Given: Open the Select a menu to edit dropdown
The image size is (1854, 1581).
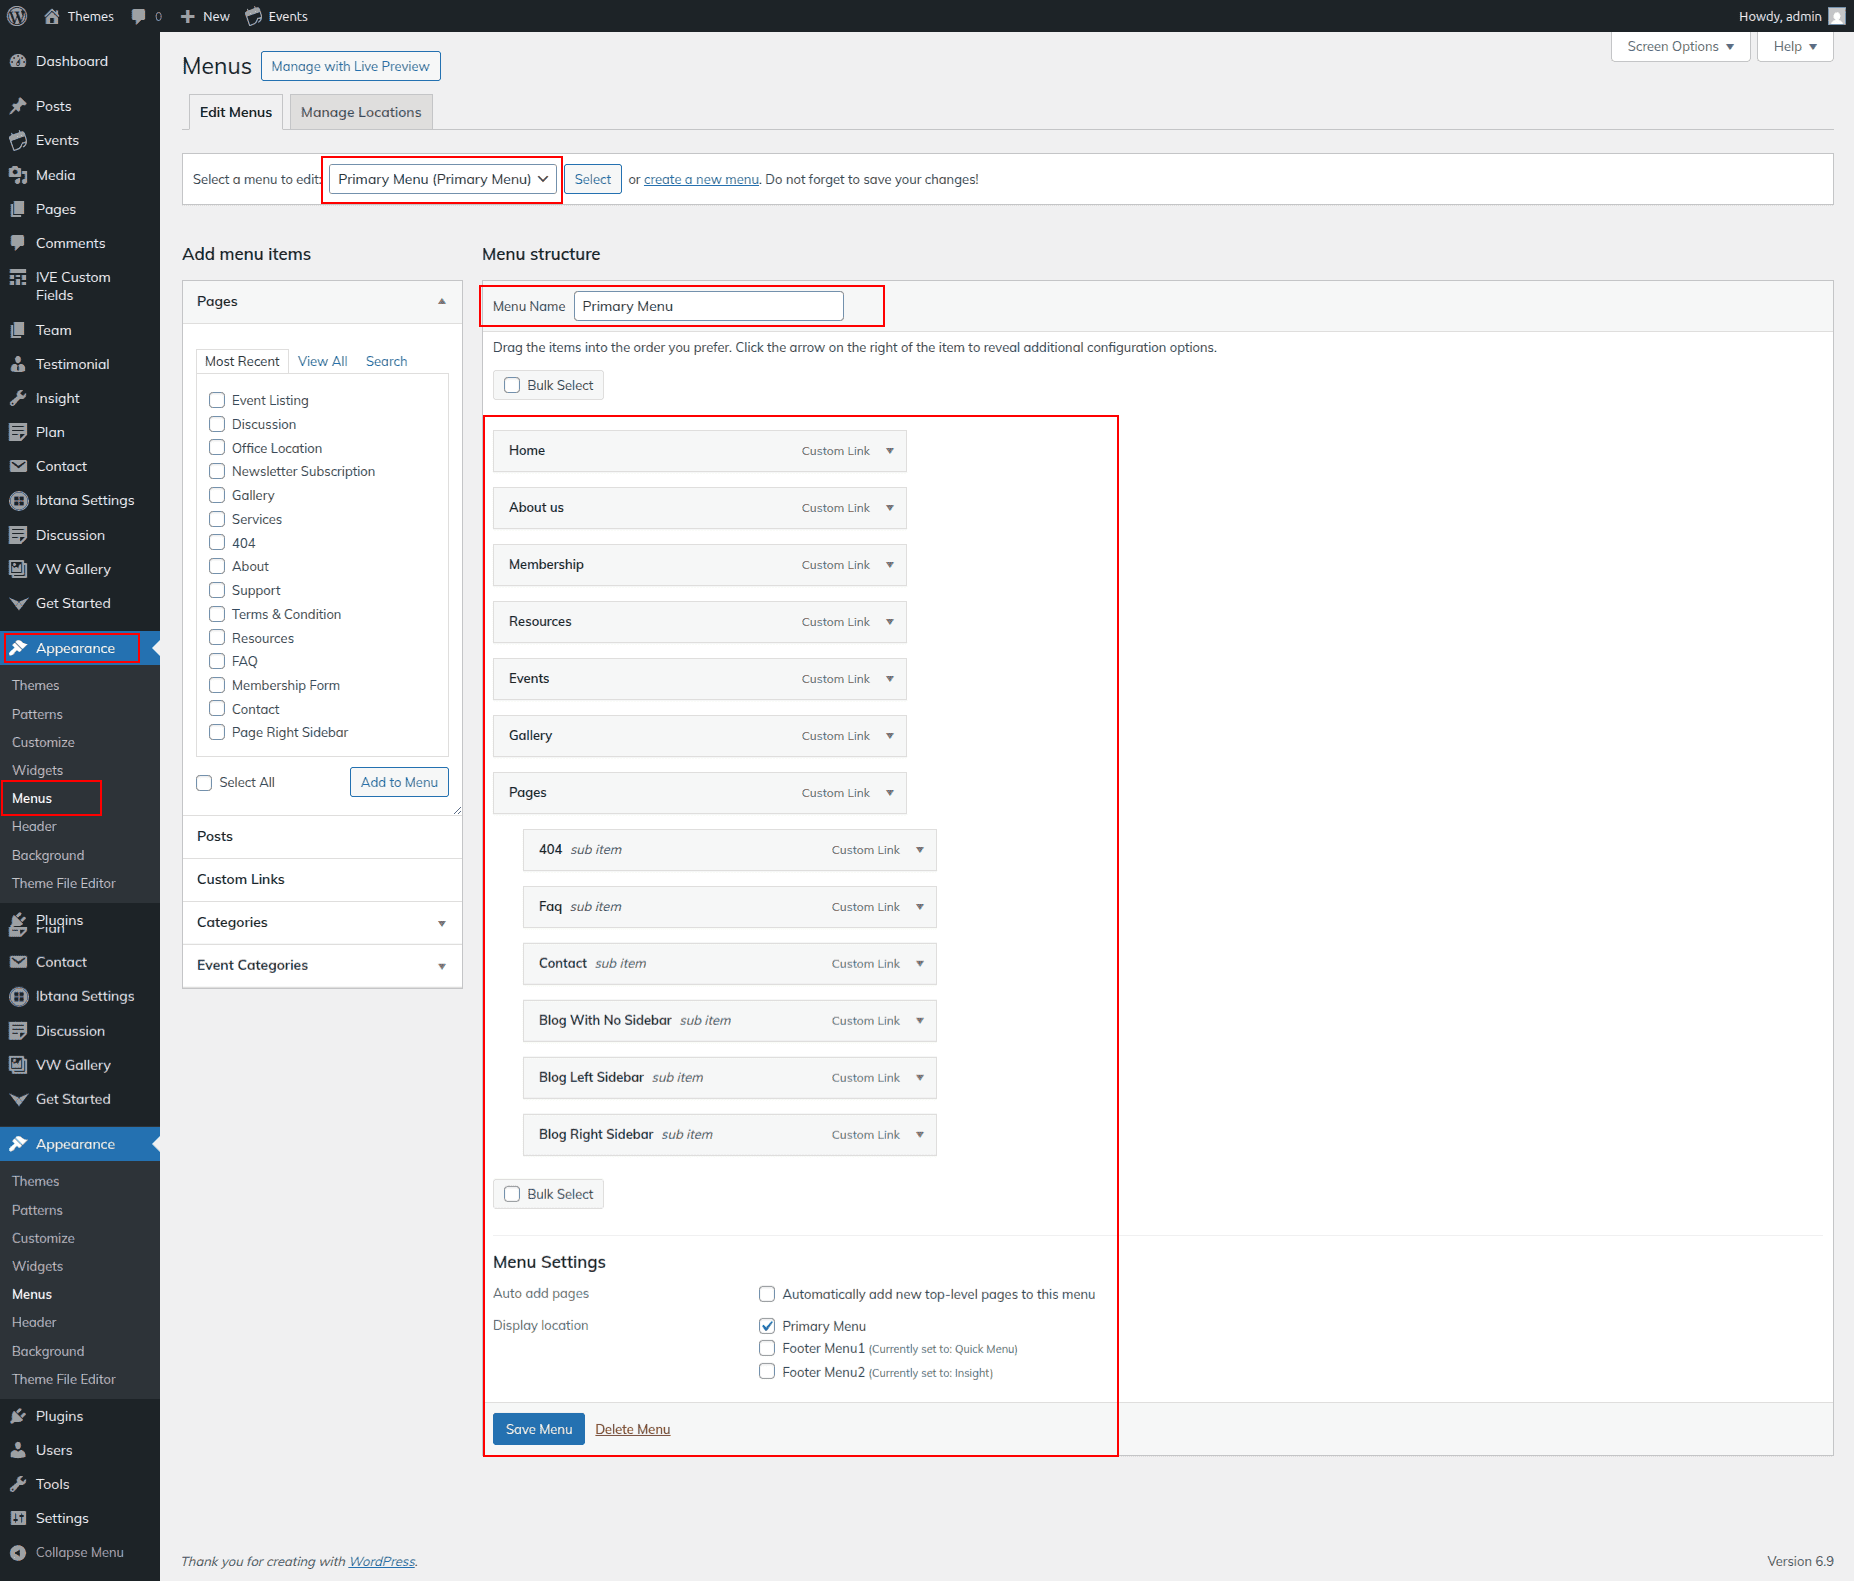Looking at the screenshot, I should [x=443, y=179].
